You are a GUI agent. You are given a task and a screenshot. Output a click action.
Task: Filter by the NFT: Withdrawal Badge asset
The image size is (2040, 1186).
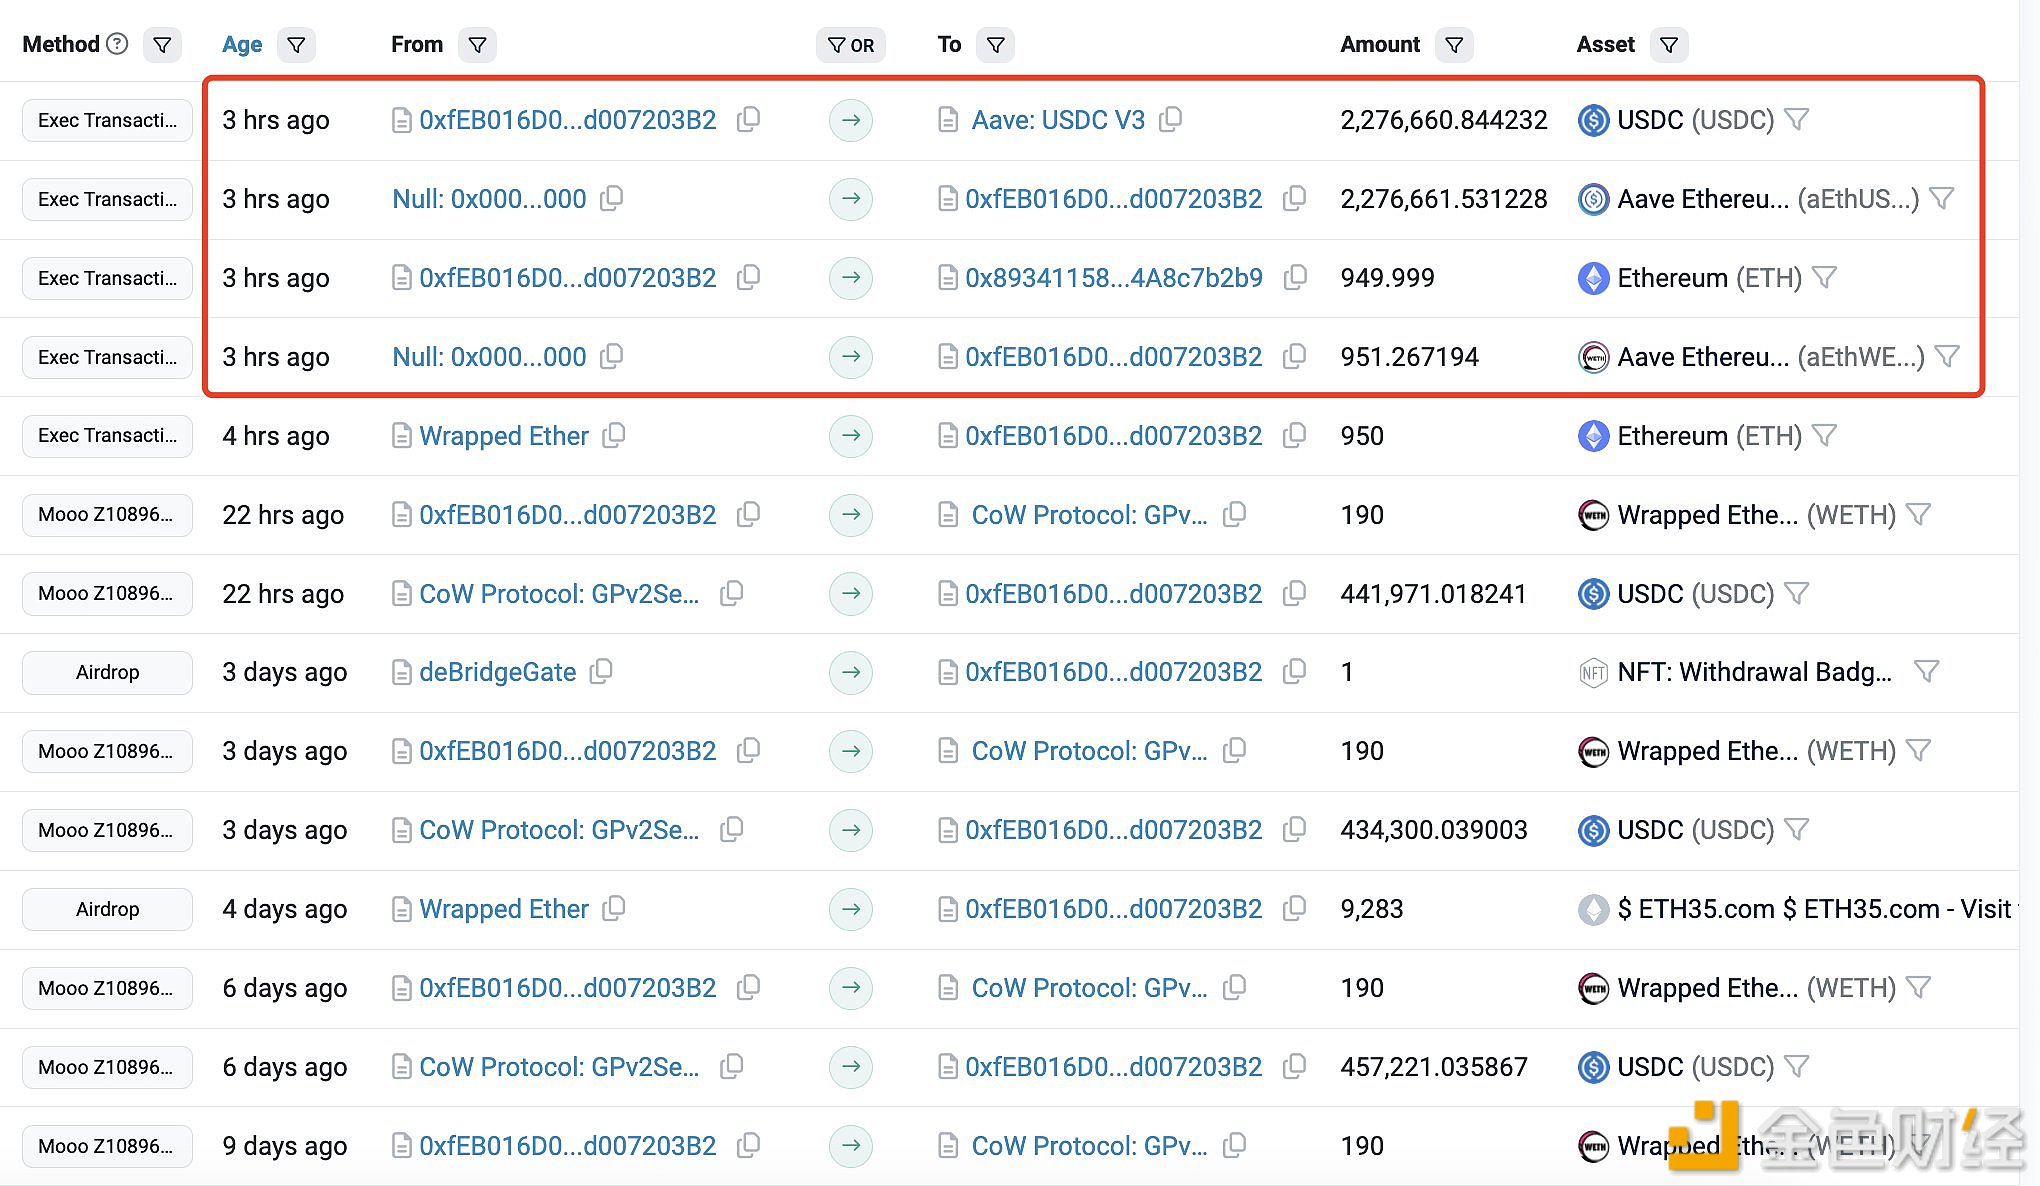[1926, 672]
